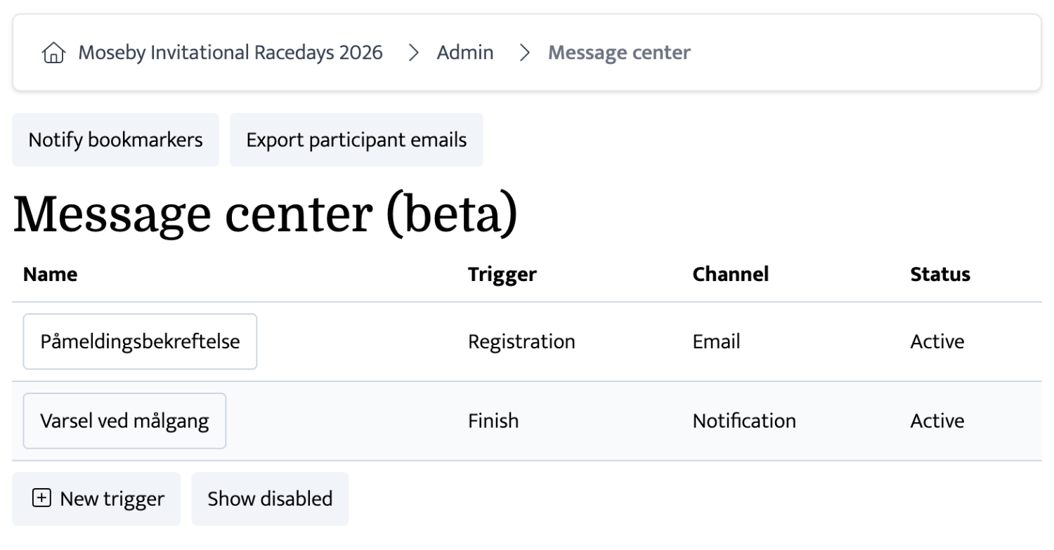Click the plus icon on New trigger
Screen dimensions: 1054x550
pos(41,498)
